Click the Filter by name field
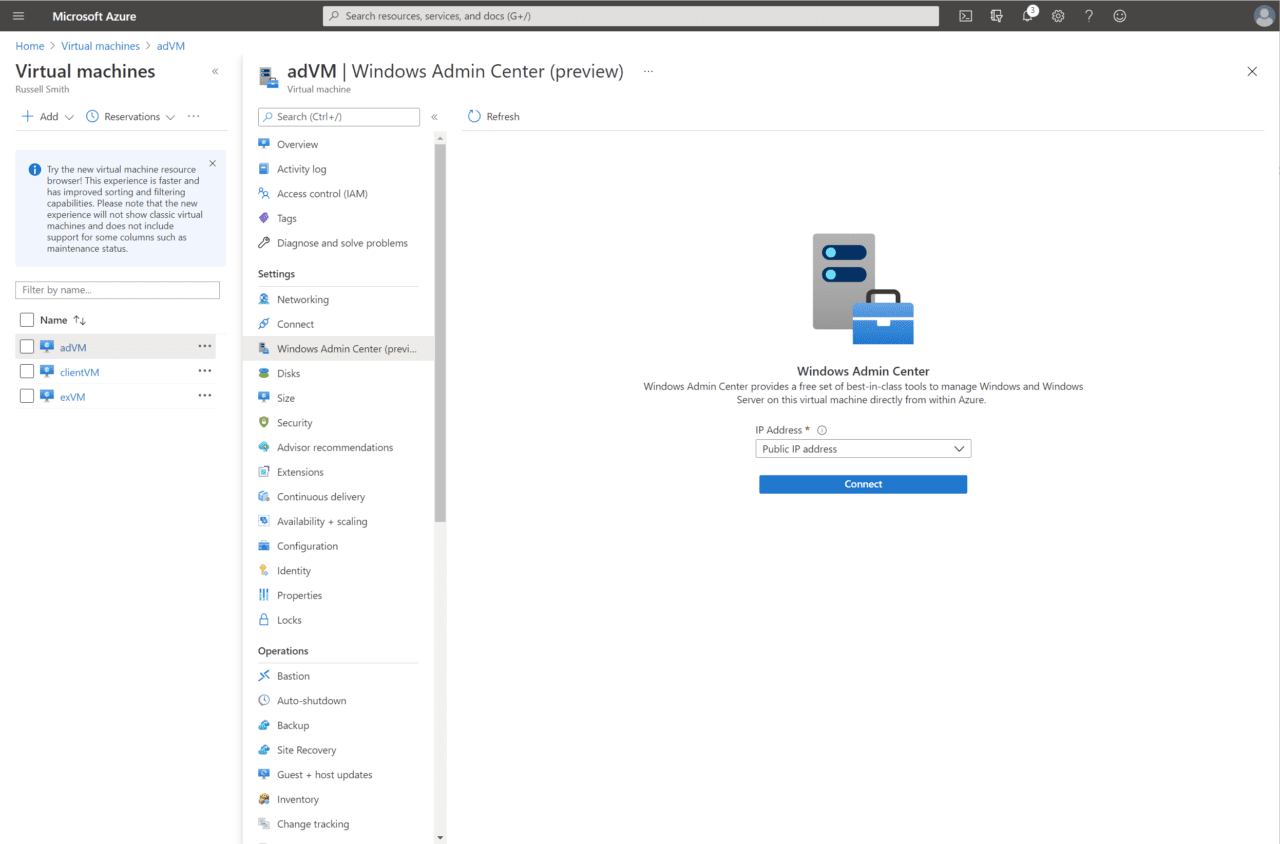Image resolution: width=1280 pixels, height=844 pixels. pyautogui.click(x=117, y=290)
